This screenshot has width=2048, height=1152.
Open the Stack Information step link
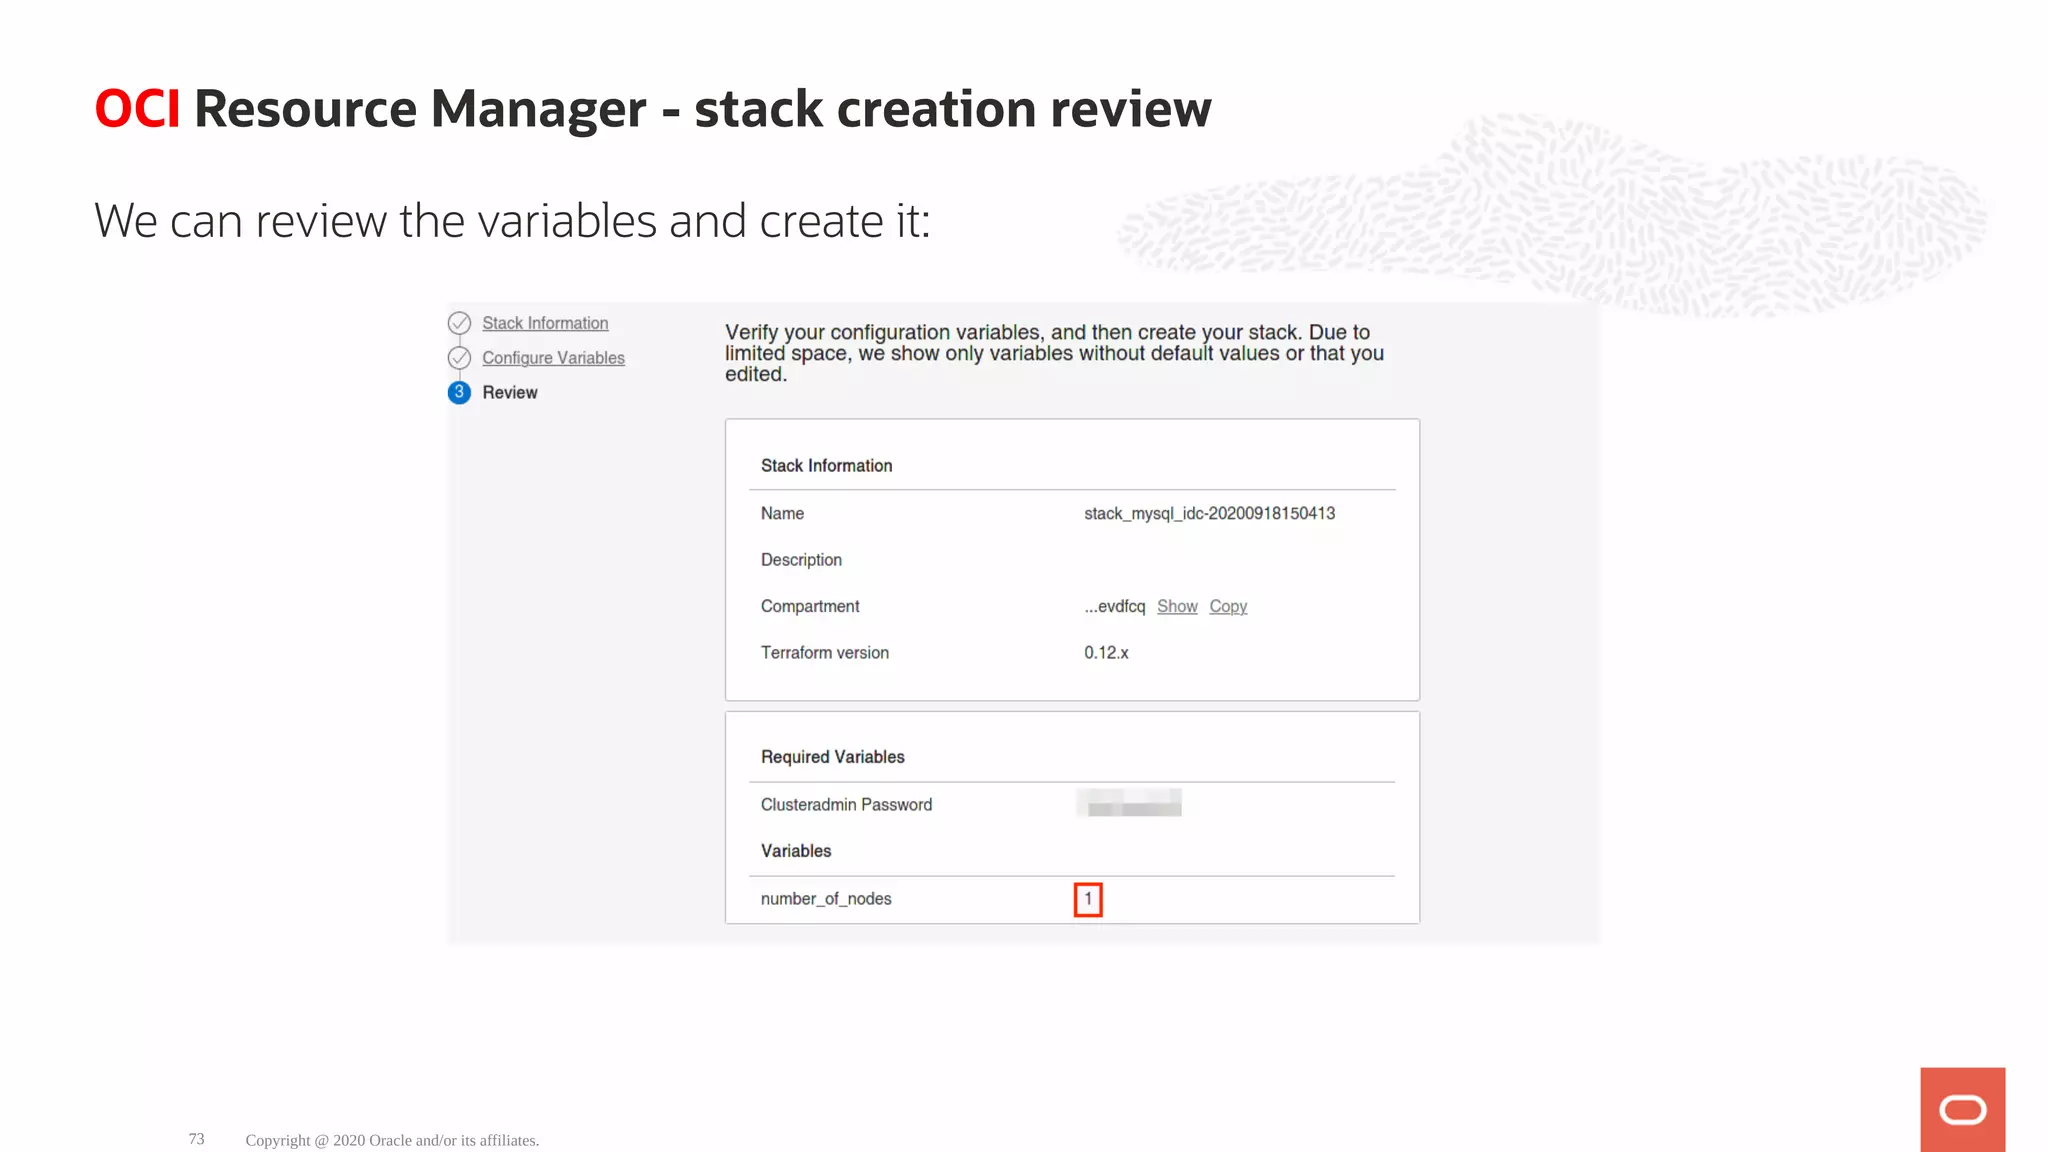545,323
